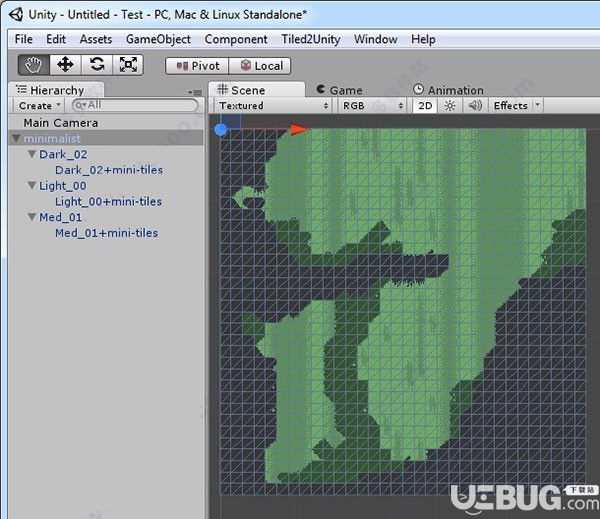Open the Assets menu
Viewport: 600px width, 519px height.
pyautogui.click(x=96, y=39)
